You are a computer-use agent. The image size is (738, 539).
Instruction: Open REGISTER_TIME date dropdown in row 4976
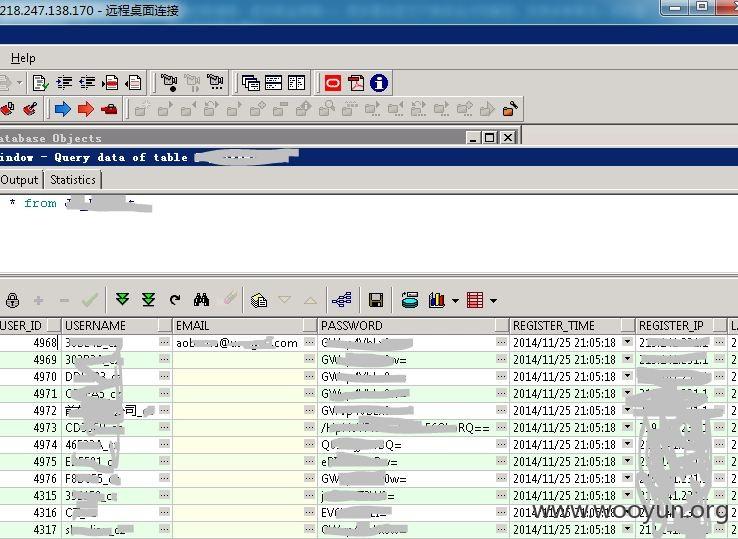[627, 478]
